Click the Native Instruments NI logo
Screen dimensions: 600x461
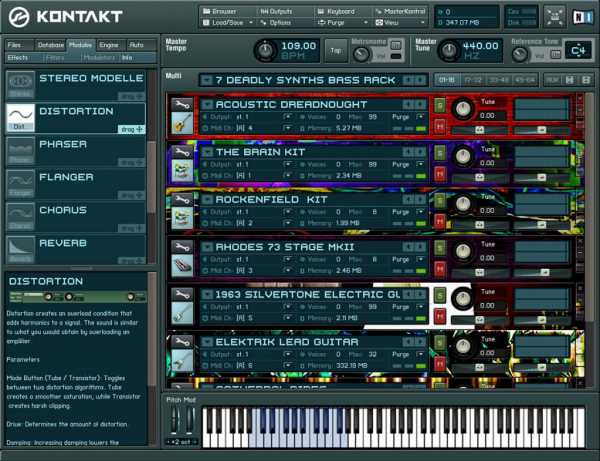[582, 17]
